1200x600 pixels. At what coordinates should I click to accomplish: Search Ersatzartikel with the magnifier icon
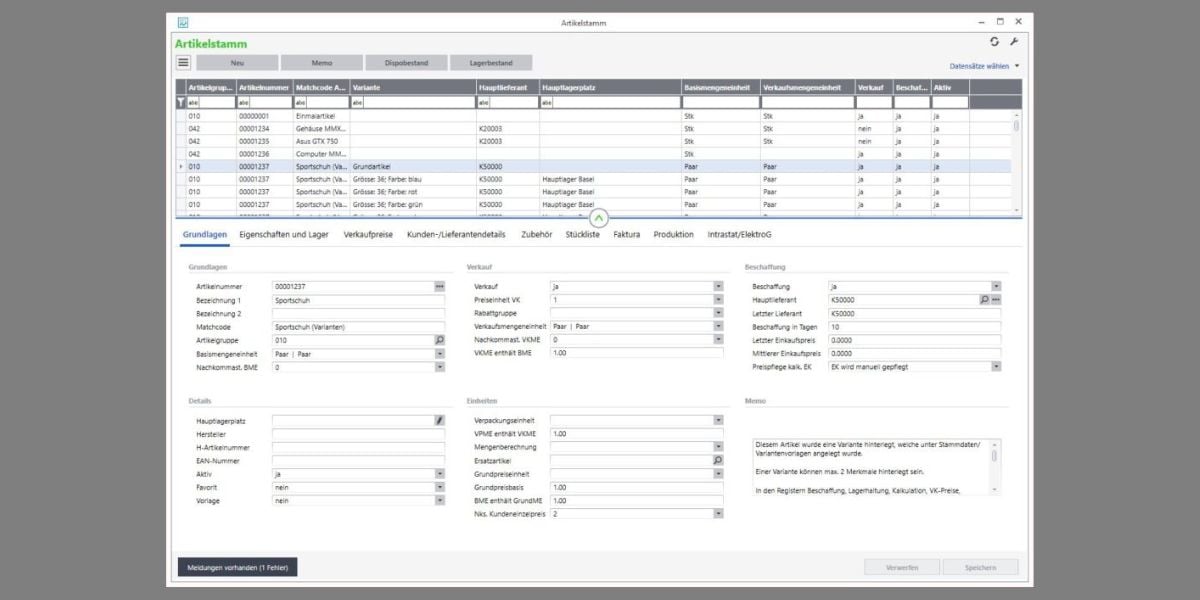(717, 460)
